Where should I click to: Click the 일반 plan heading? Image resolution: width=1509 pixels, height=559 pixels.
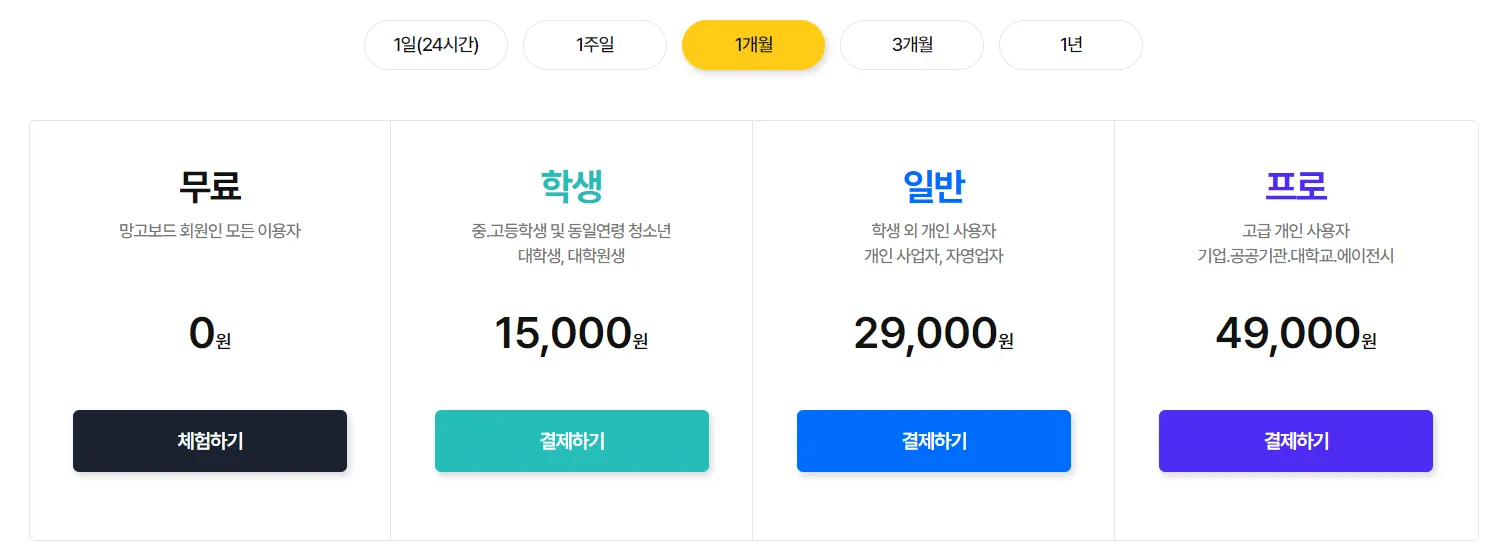pyautogui.click(x=934, y=186)
